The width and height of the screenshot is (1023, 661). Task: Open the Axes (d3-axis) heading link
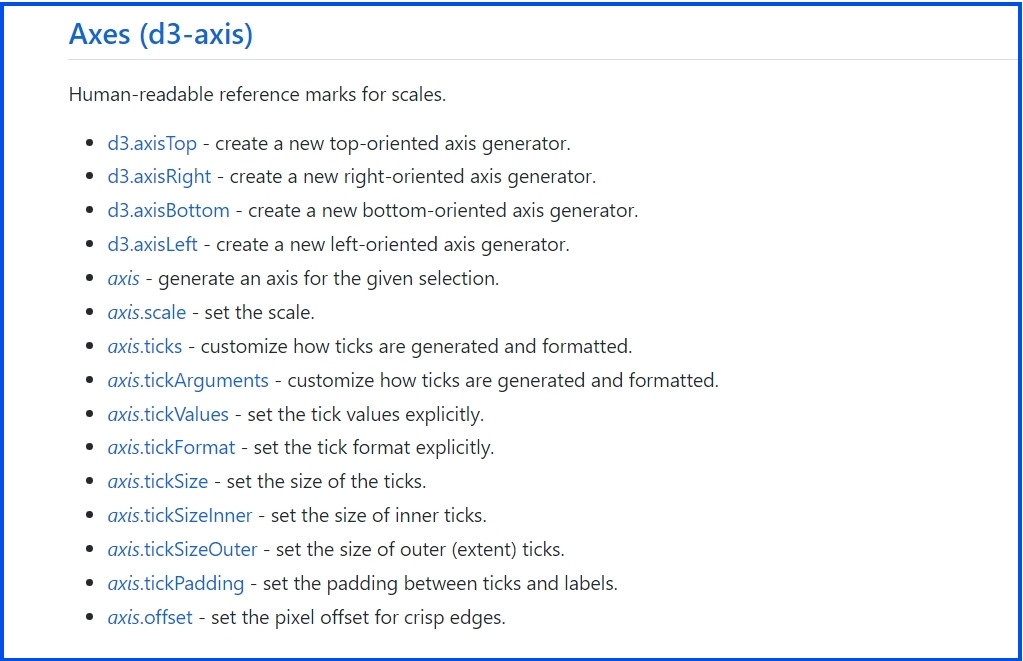click(x=160, y=34)
